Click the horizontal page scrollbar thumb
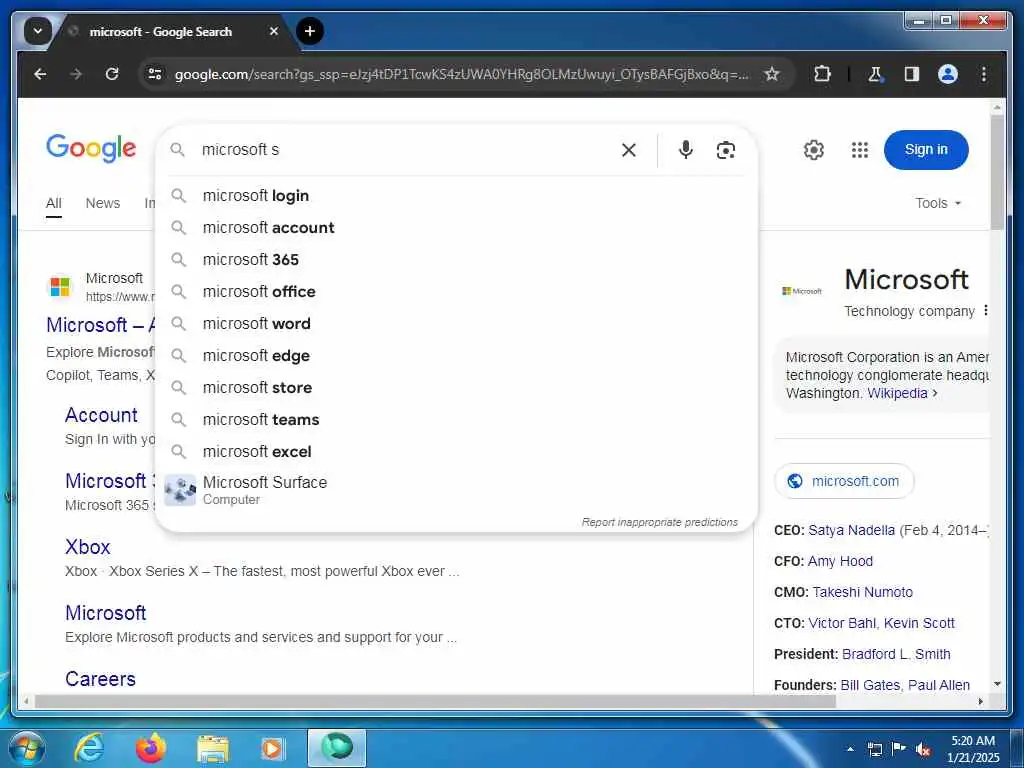Viewport: 1024px width, 768px height. 435,701
